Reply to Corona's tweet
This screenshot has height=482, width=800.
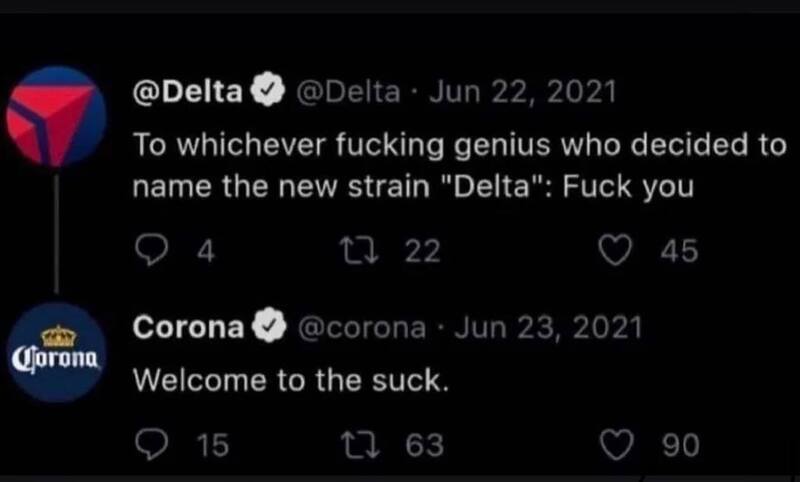coord(152,445)
